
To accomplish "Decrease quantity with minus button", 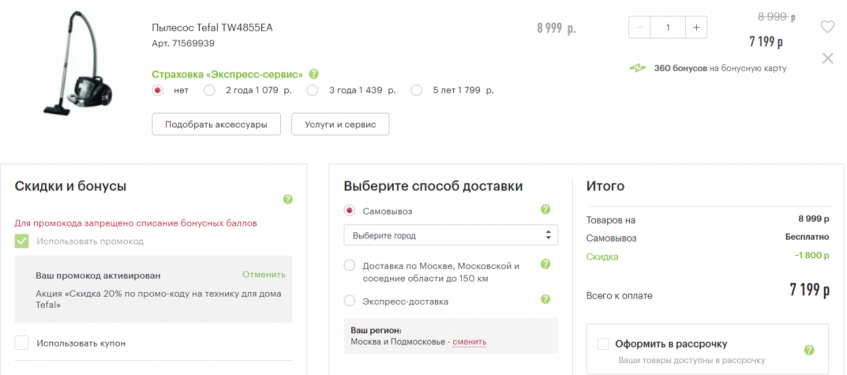I will point(640,28).
